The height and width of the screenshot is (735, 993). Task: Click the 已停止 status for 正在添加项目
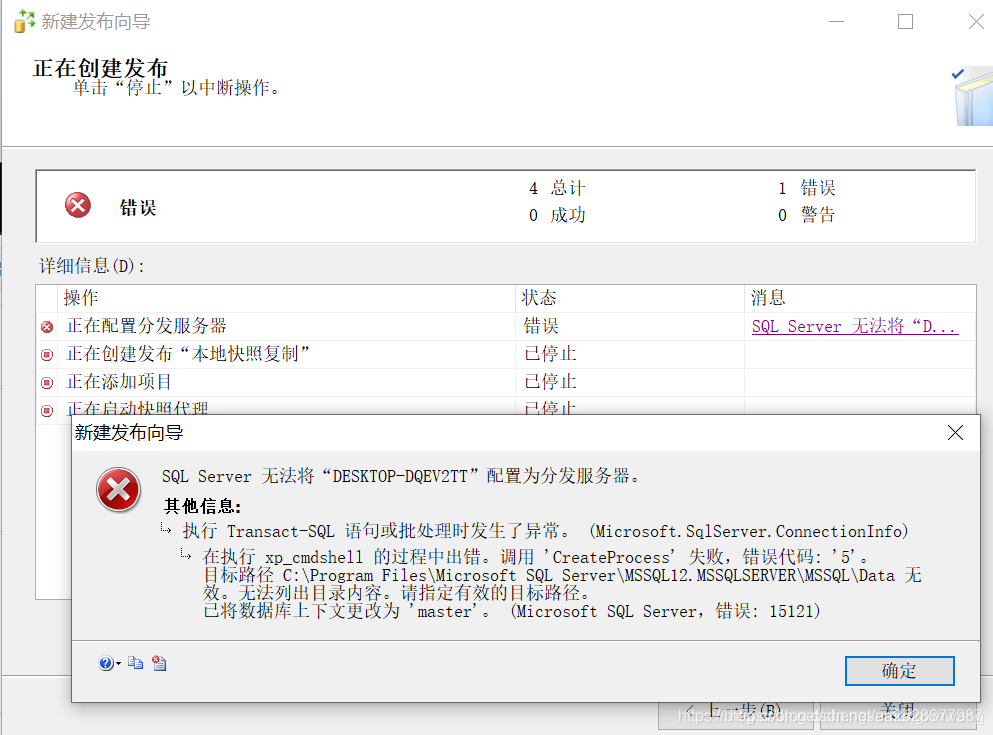pos(550,382)
